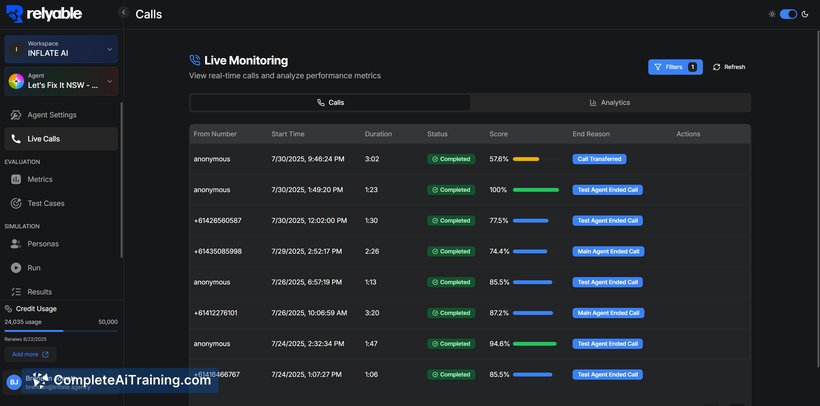
Task: Open Personas in the sidebar
Action: coord(61,244)
